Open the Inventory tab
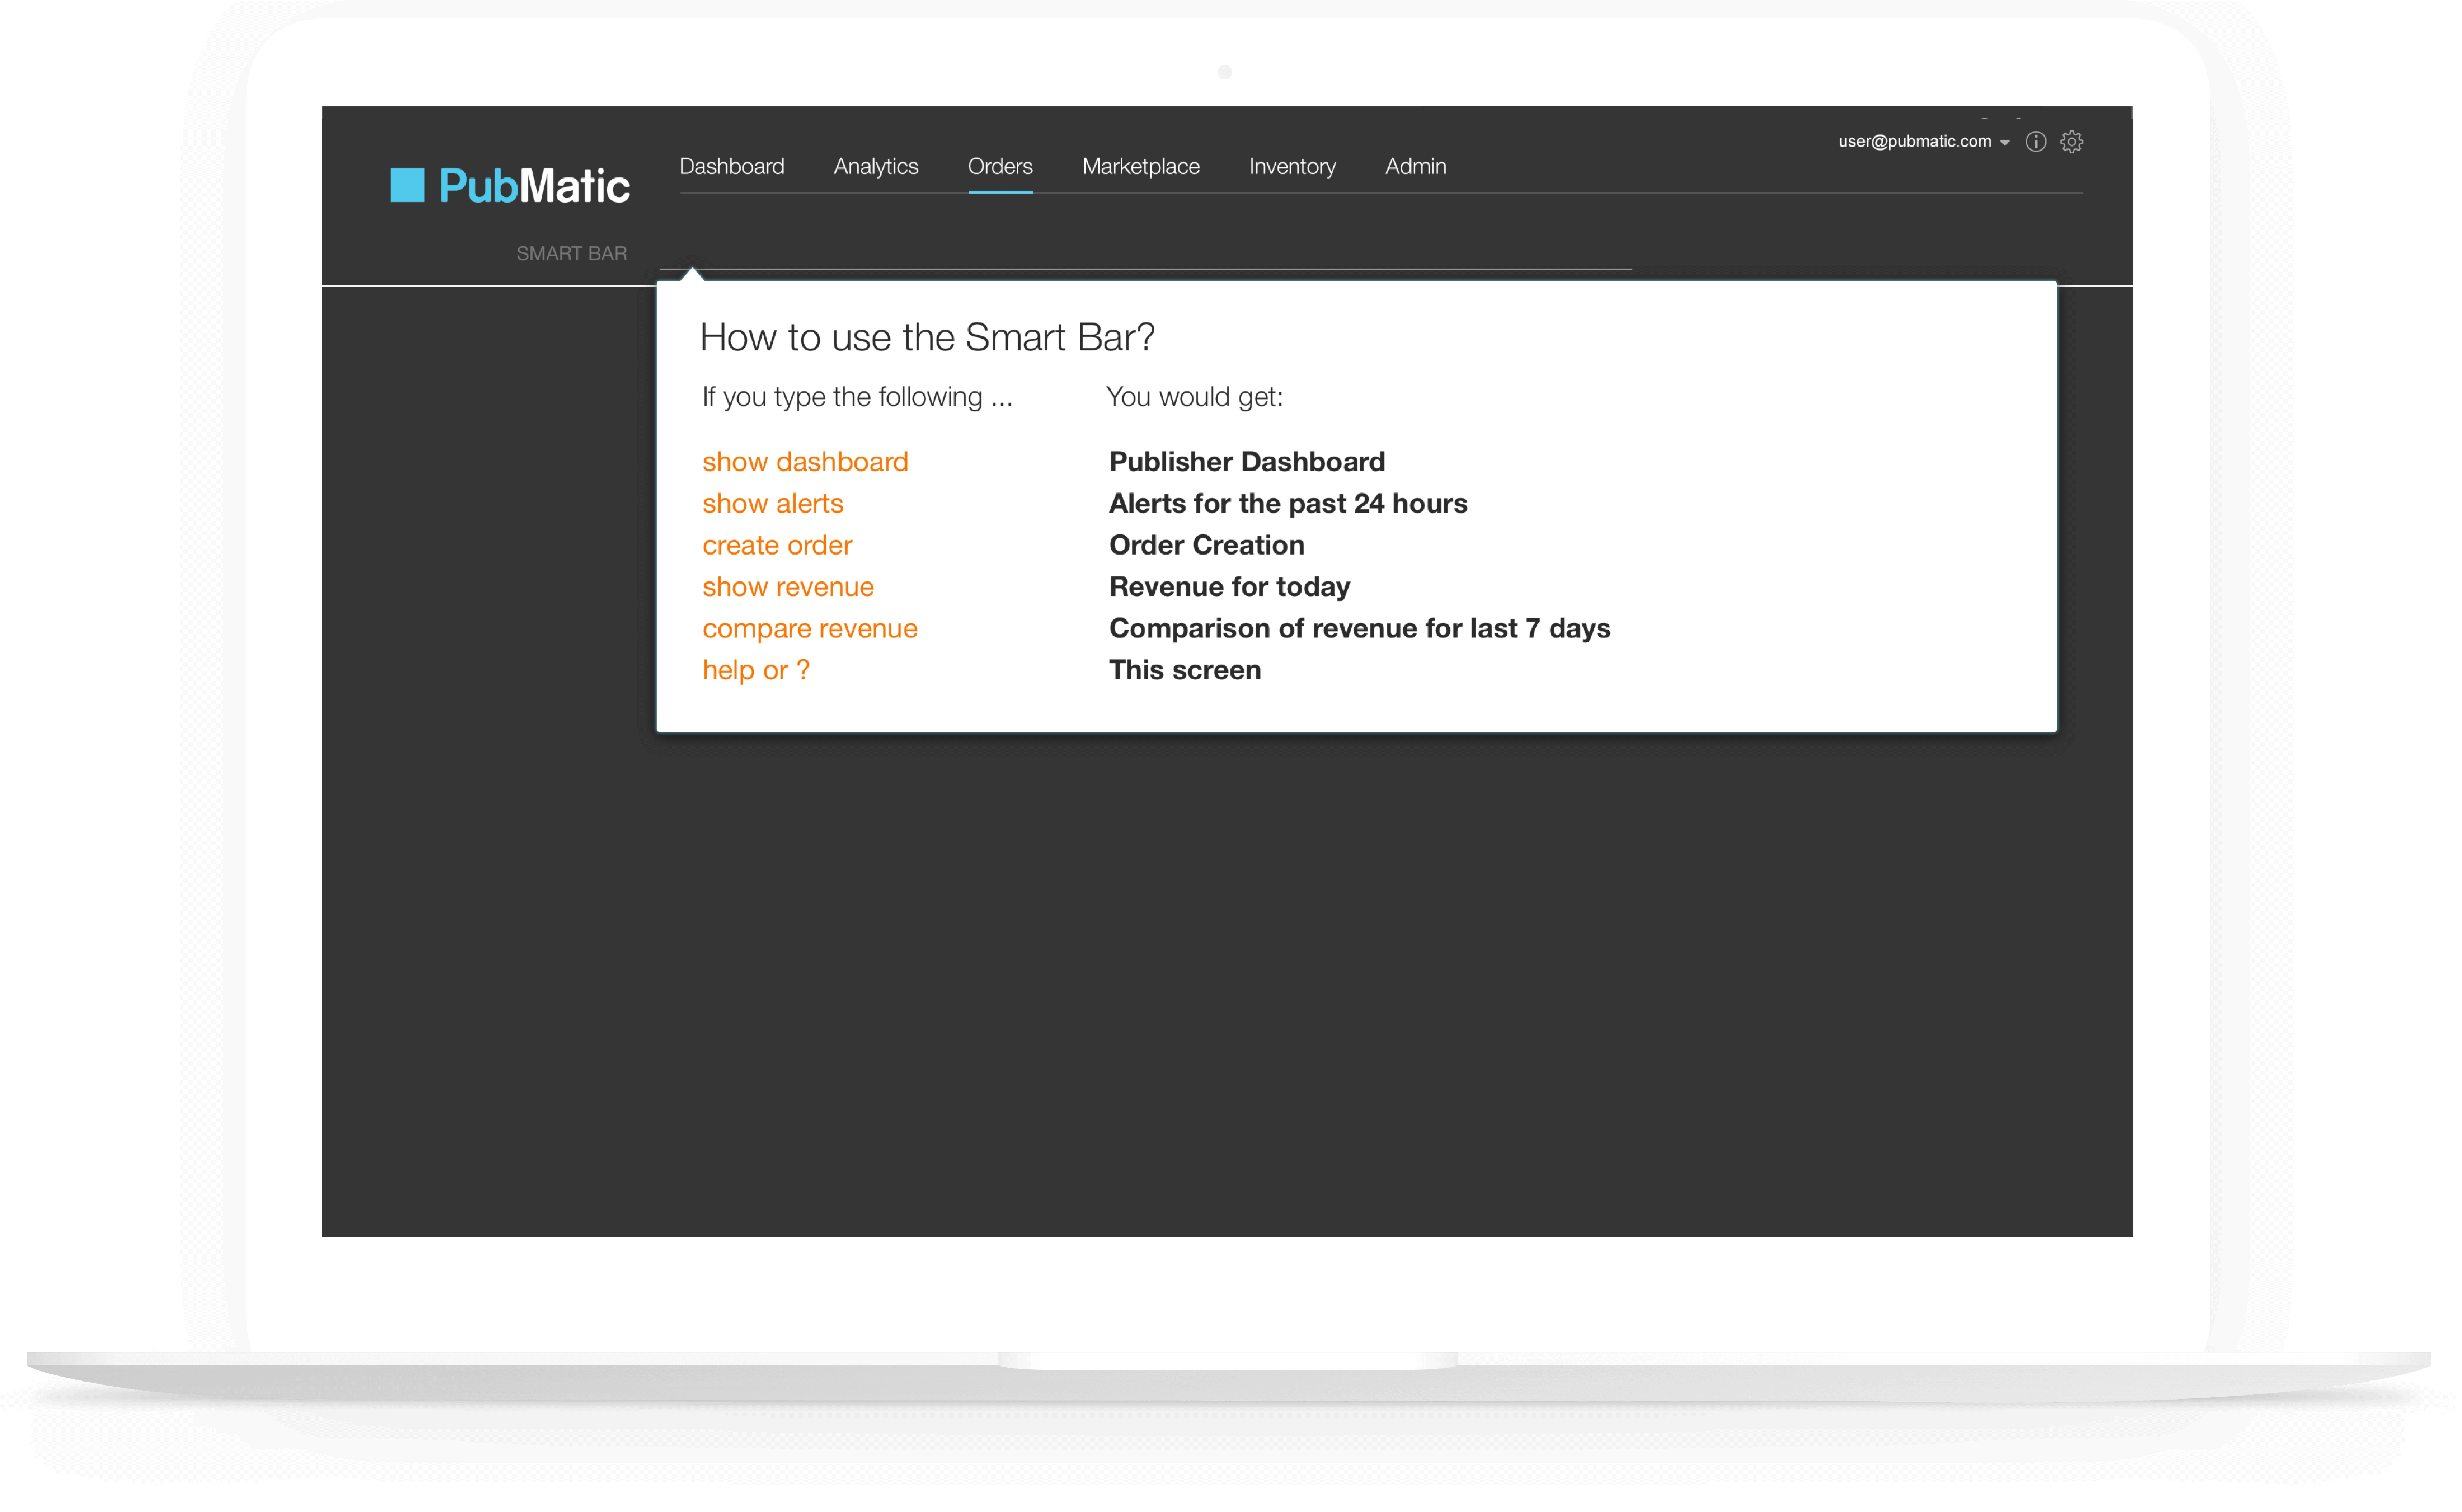 click(1291, 167)
